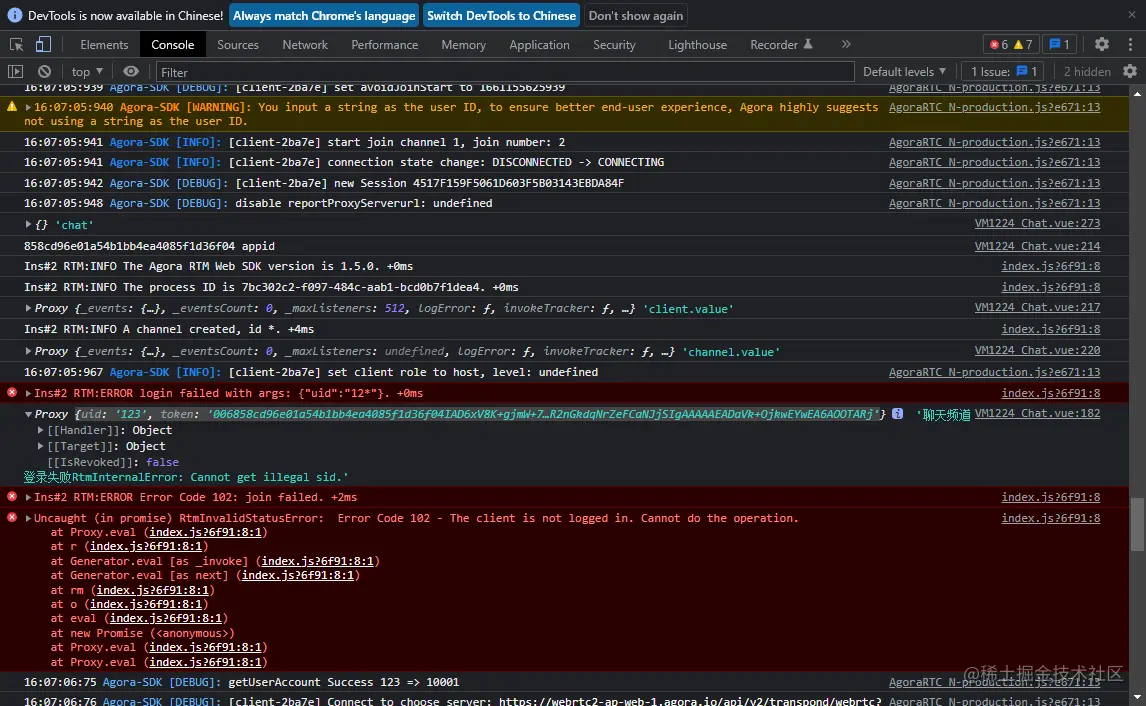Expand the client.value Proxy object

(29, 309)
